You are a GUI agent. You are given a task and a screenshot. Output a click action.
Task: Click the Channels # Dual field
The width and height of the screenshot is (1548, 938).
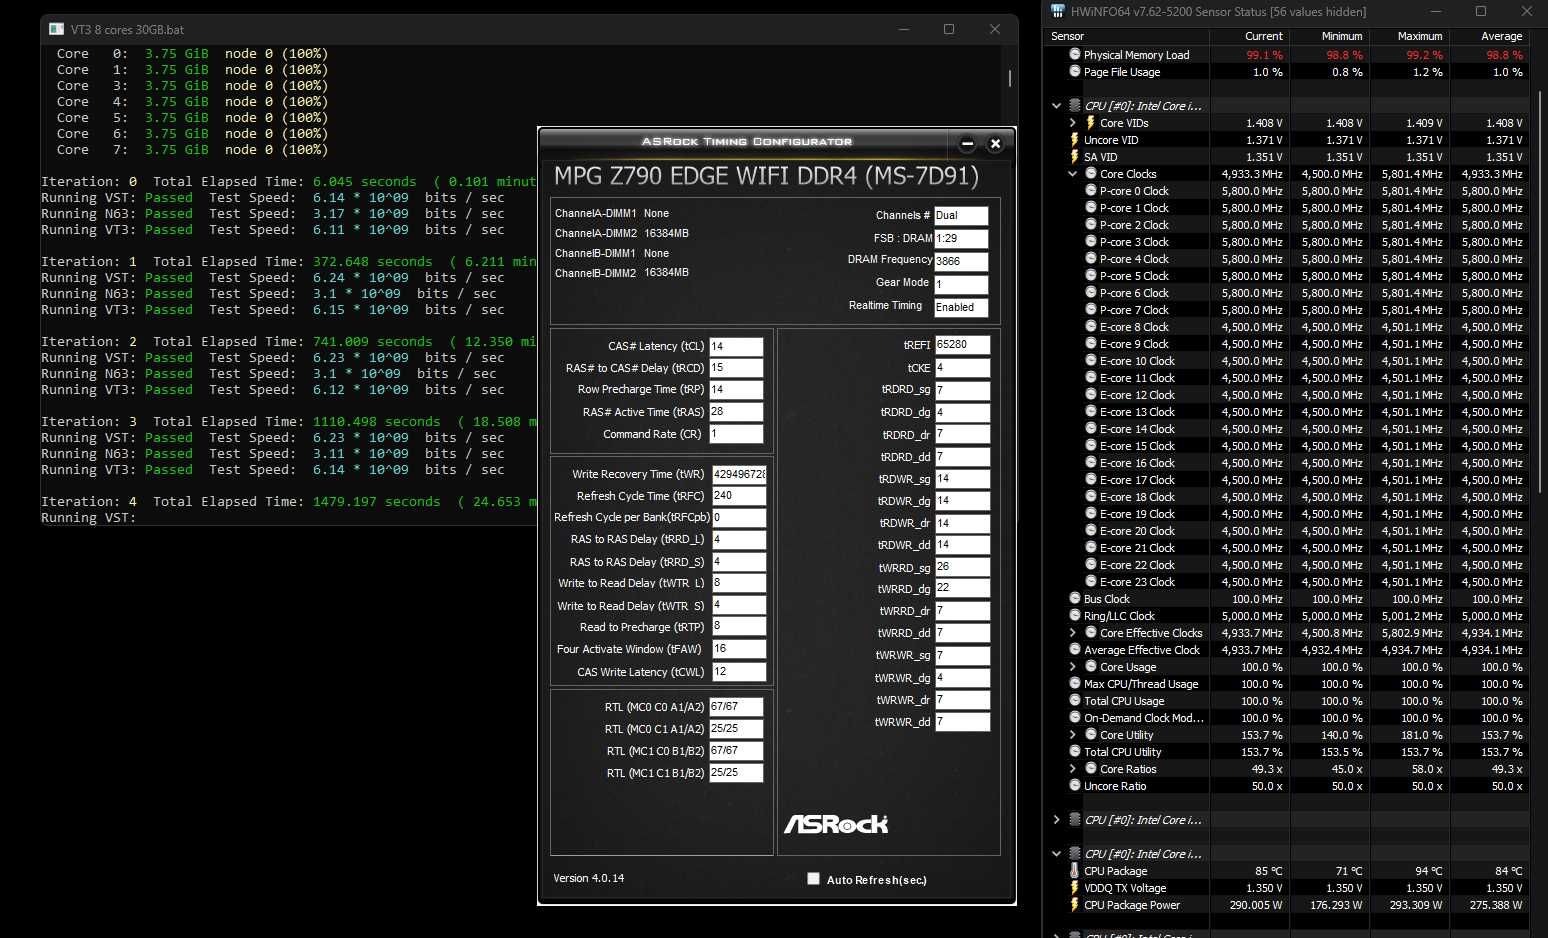[961, 215]
